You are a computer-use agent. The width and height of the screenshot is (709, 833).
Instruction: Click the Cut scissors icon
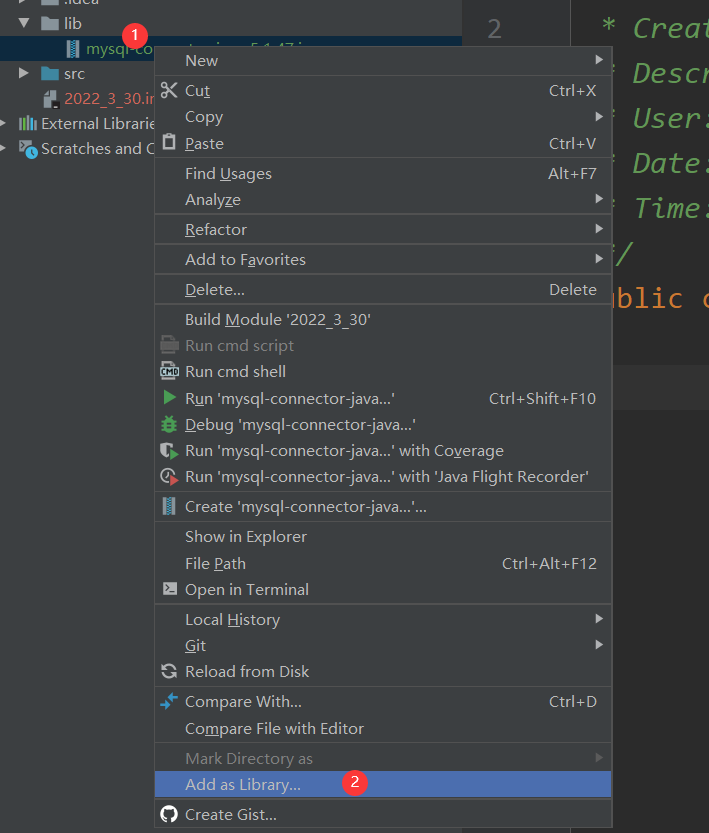169,90
